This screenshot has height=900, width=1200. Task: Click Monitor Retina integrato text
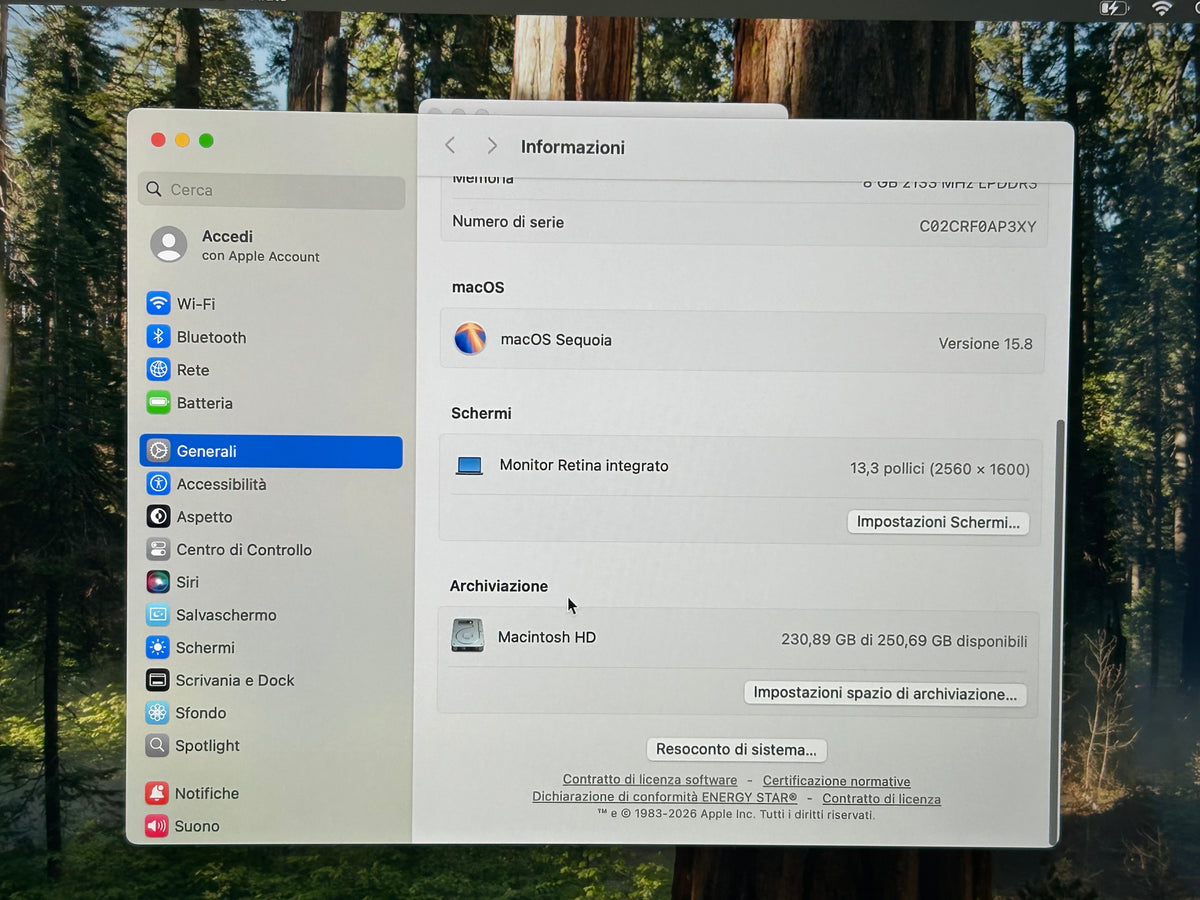pos(584,466)
